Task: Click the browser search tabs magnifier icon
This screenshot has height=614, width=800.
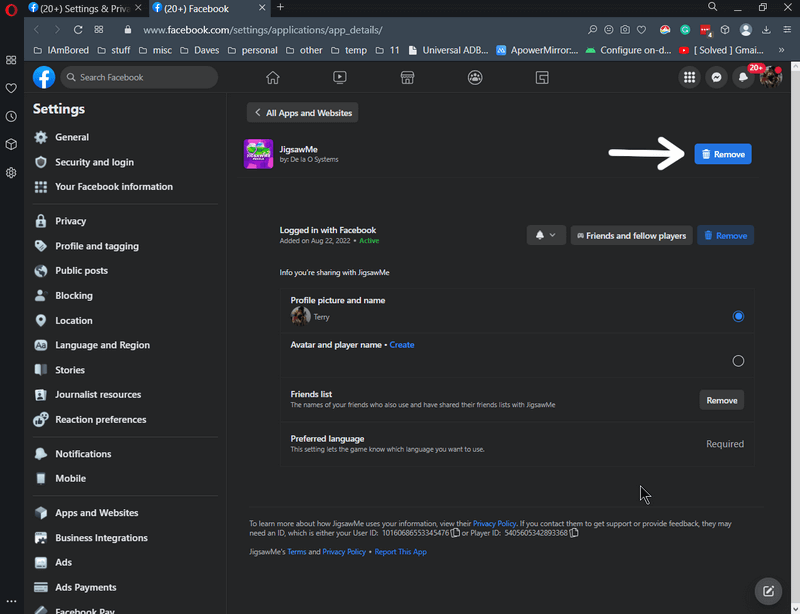Action: (x=713, y=7)
